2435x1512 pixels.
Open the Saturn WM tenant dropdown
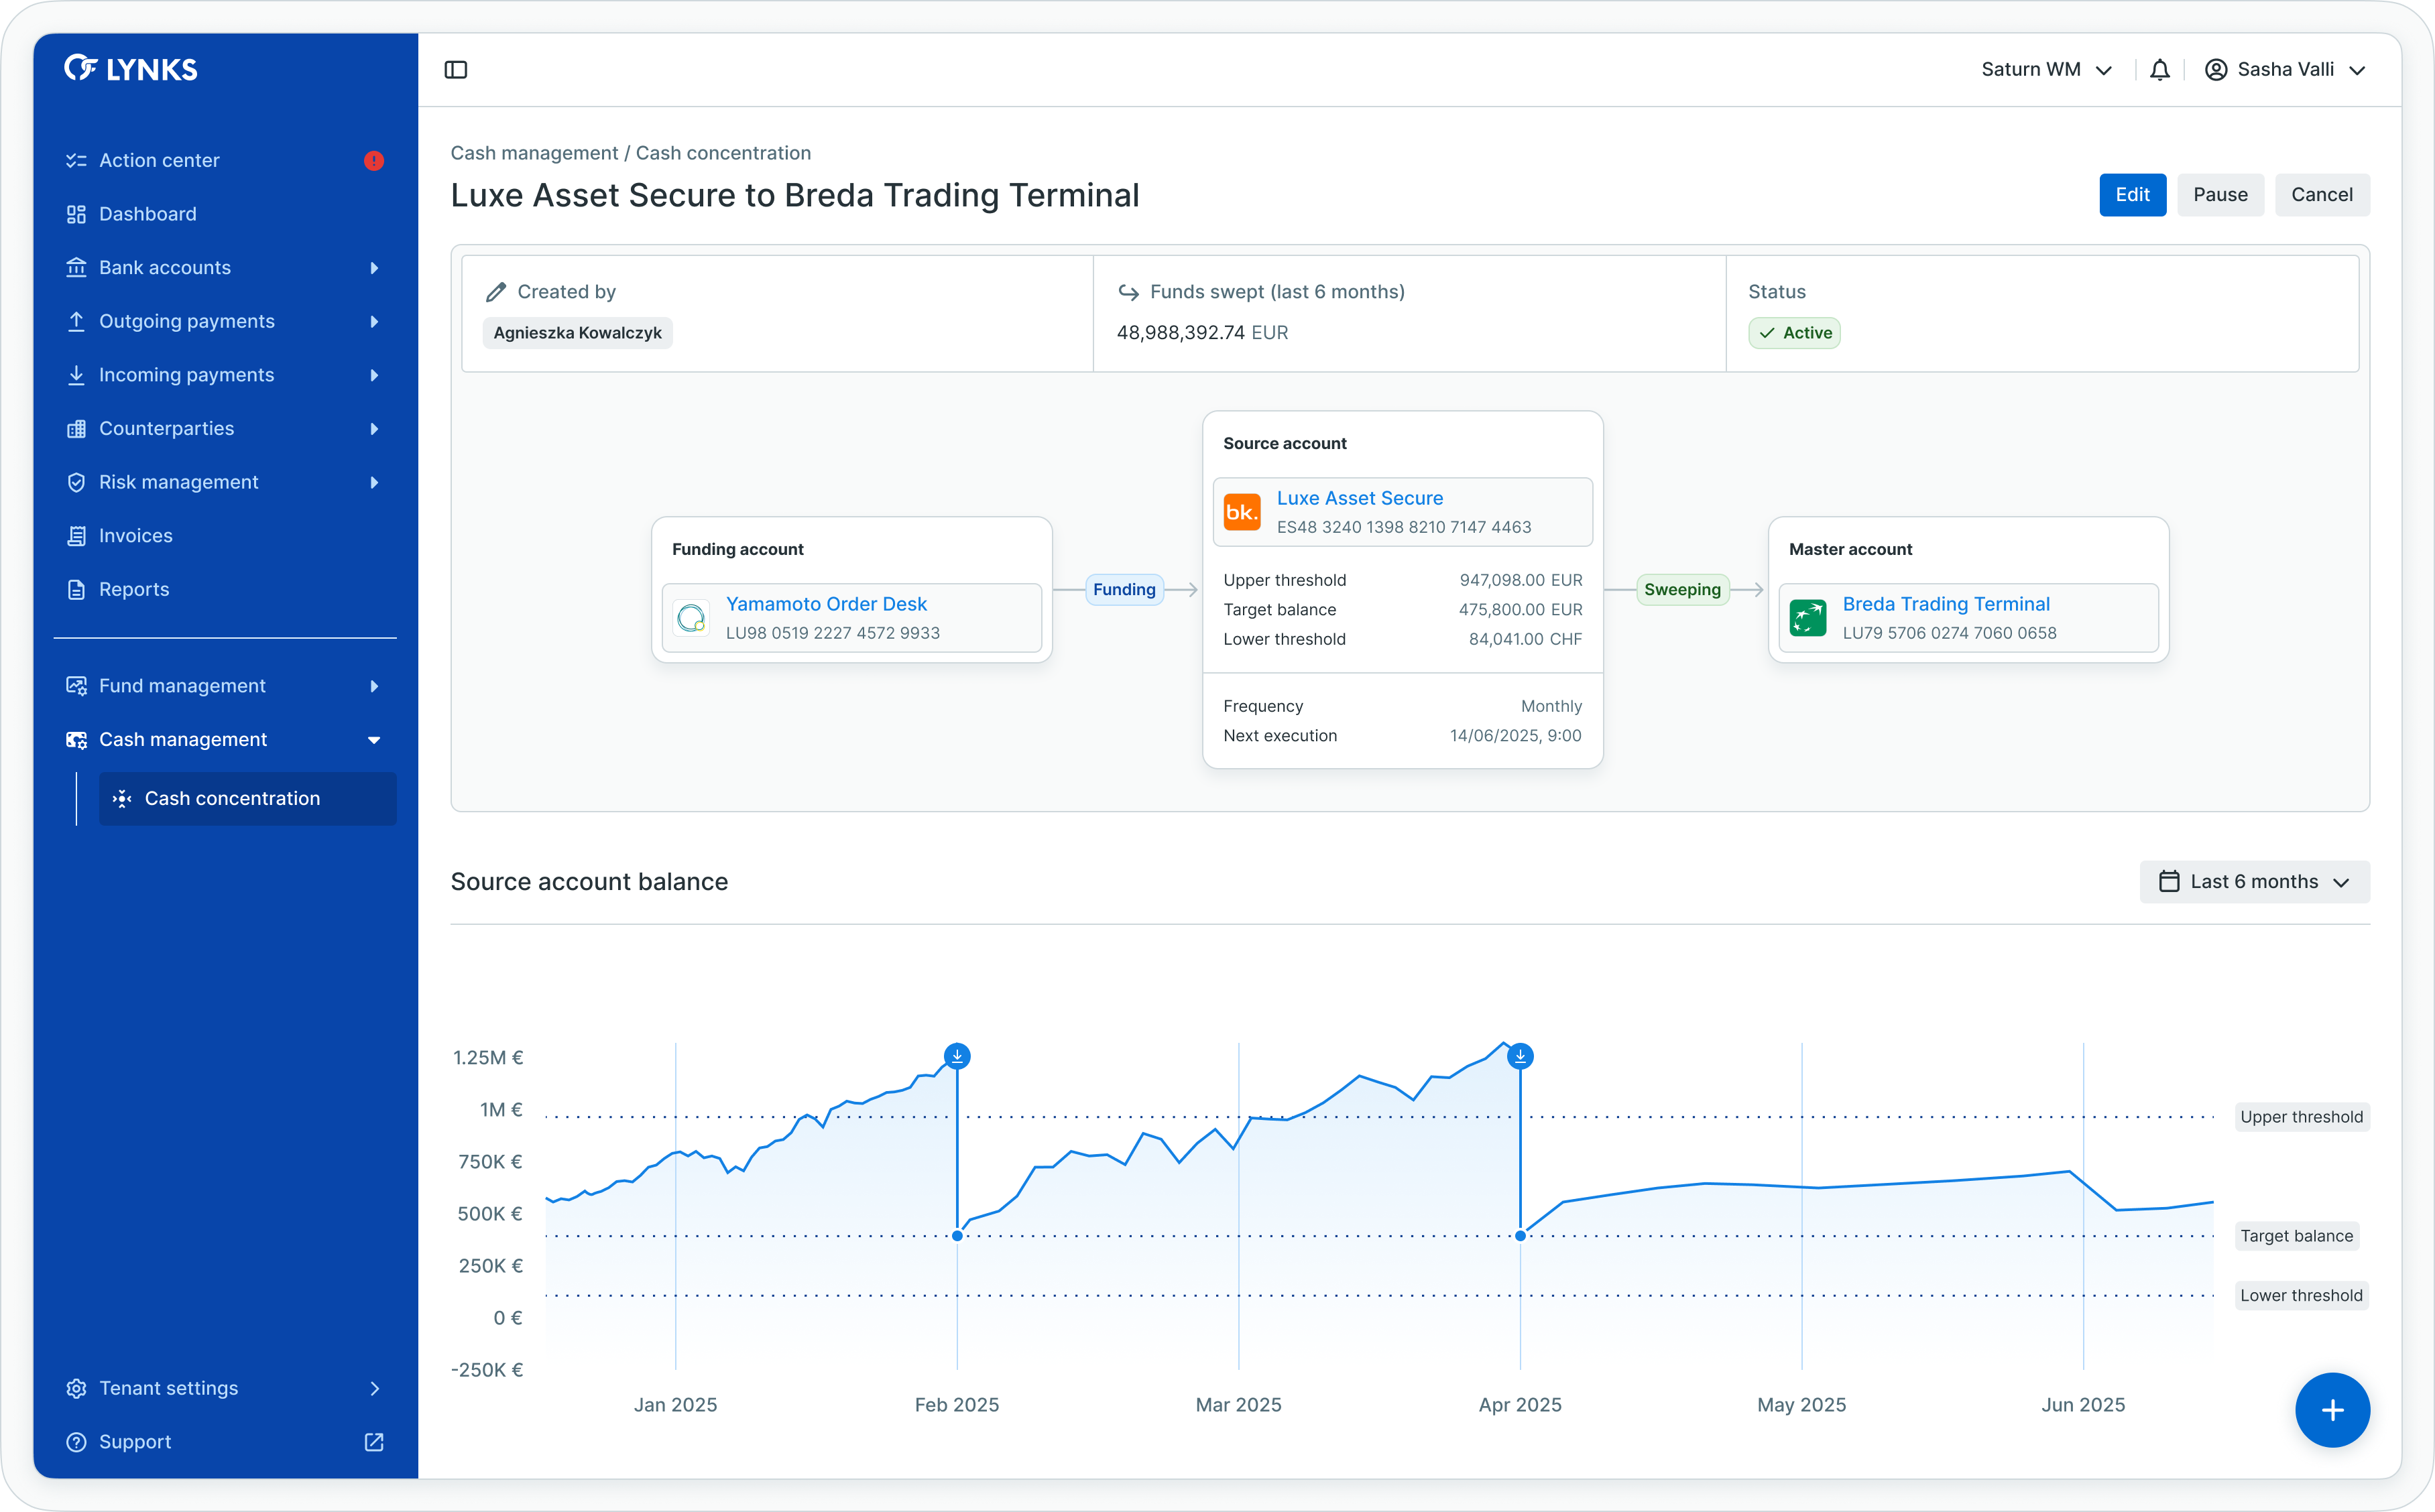coord(2046,70)
